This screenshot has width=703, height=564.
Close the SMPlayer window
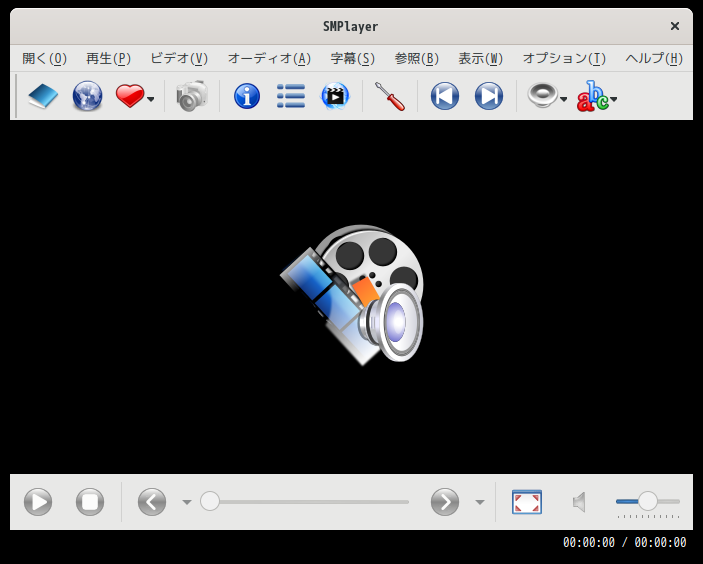675,26
